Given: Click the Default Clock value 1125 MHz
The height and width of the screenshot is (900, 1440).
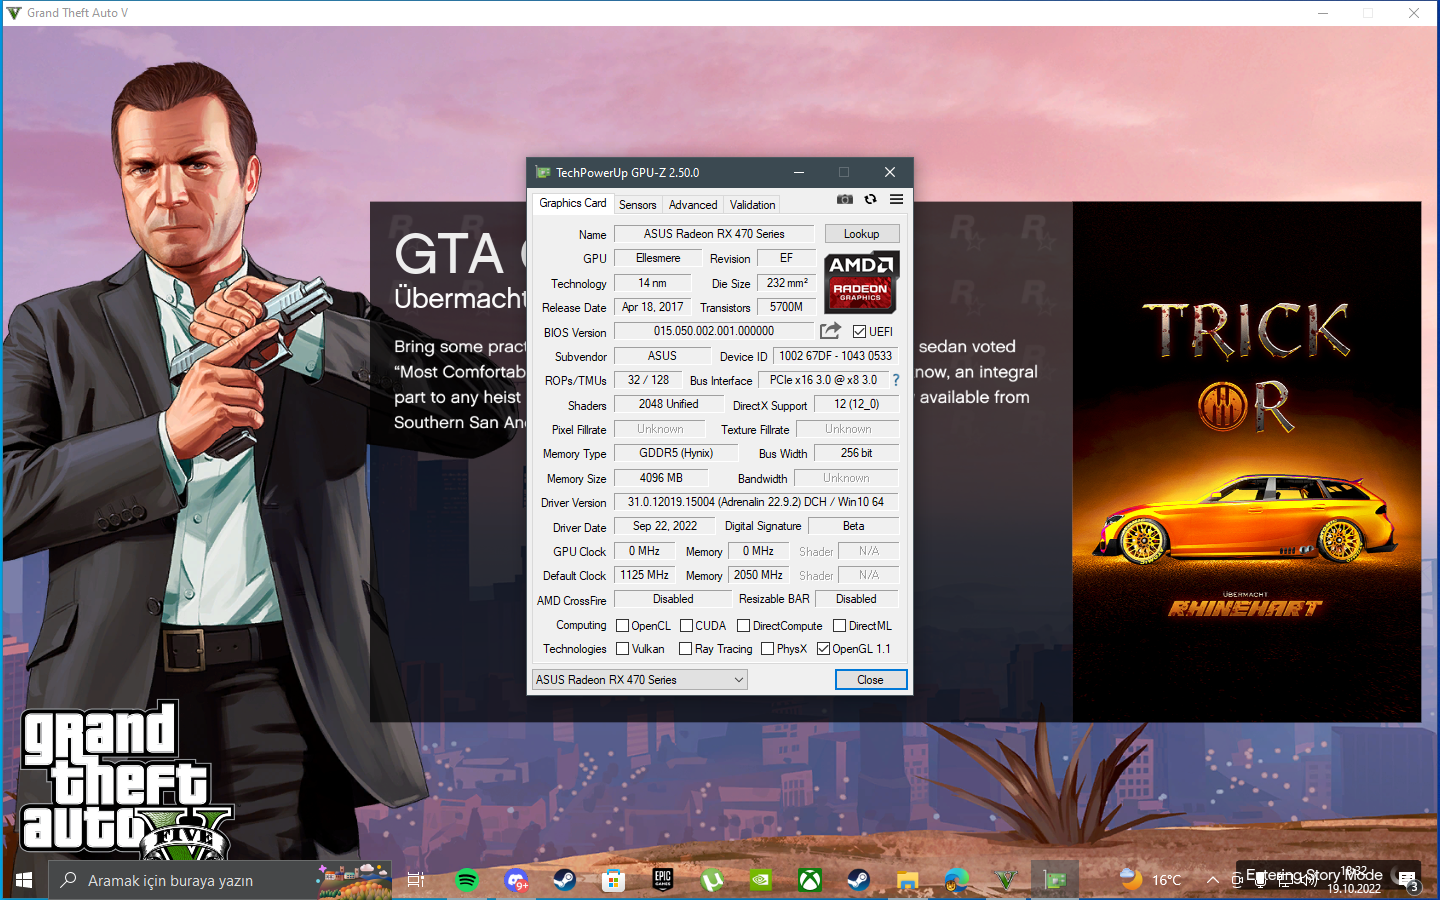Looking at the screenshot, I should [x=644, y=575].
